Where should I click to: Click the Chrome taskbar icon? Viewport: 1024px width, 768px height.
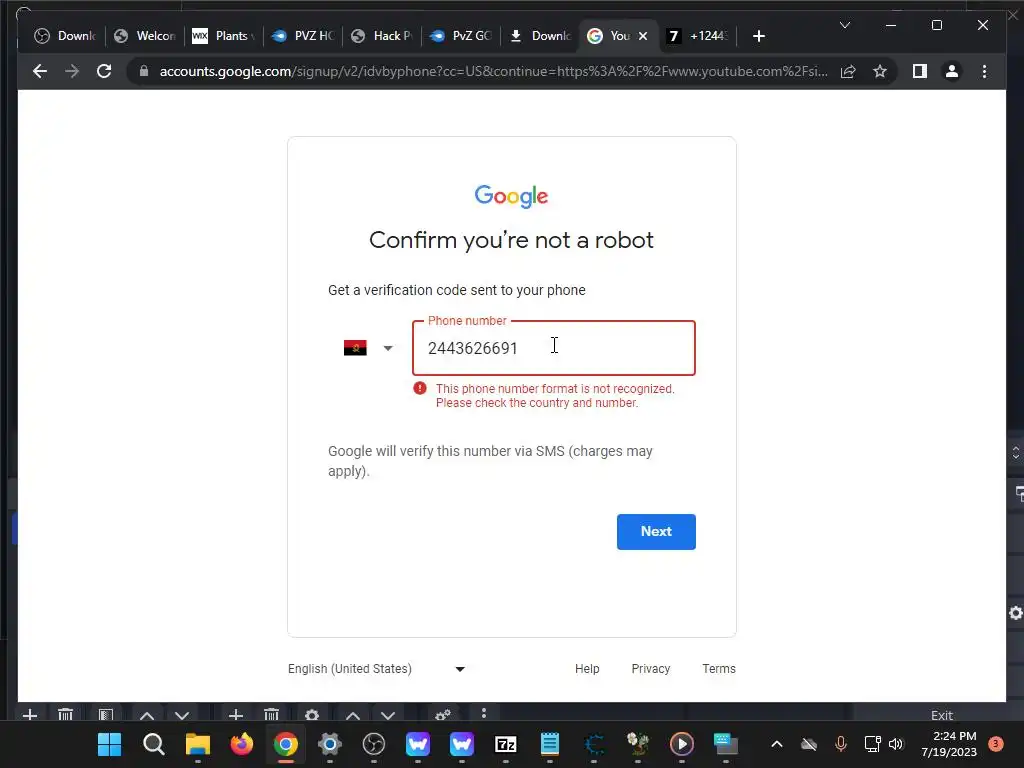pos(285,744)
